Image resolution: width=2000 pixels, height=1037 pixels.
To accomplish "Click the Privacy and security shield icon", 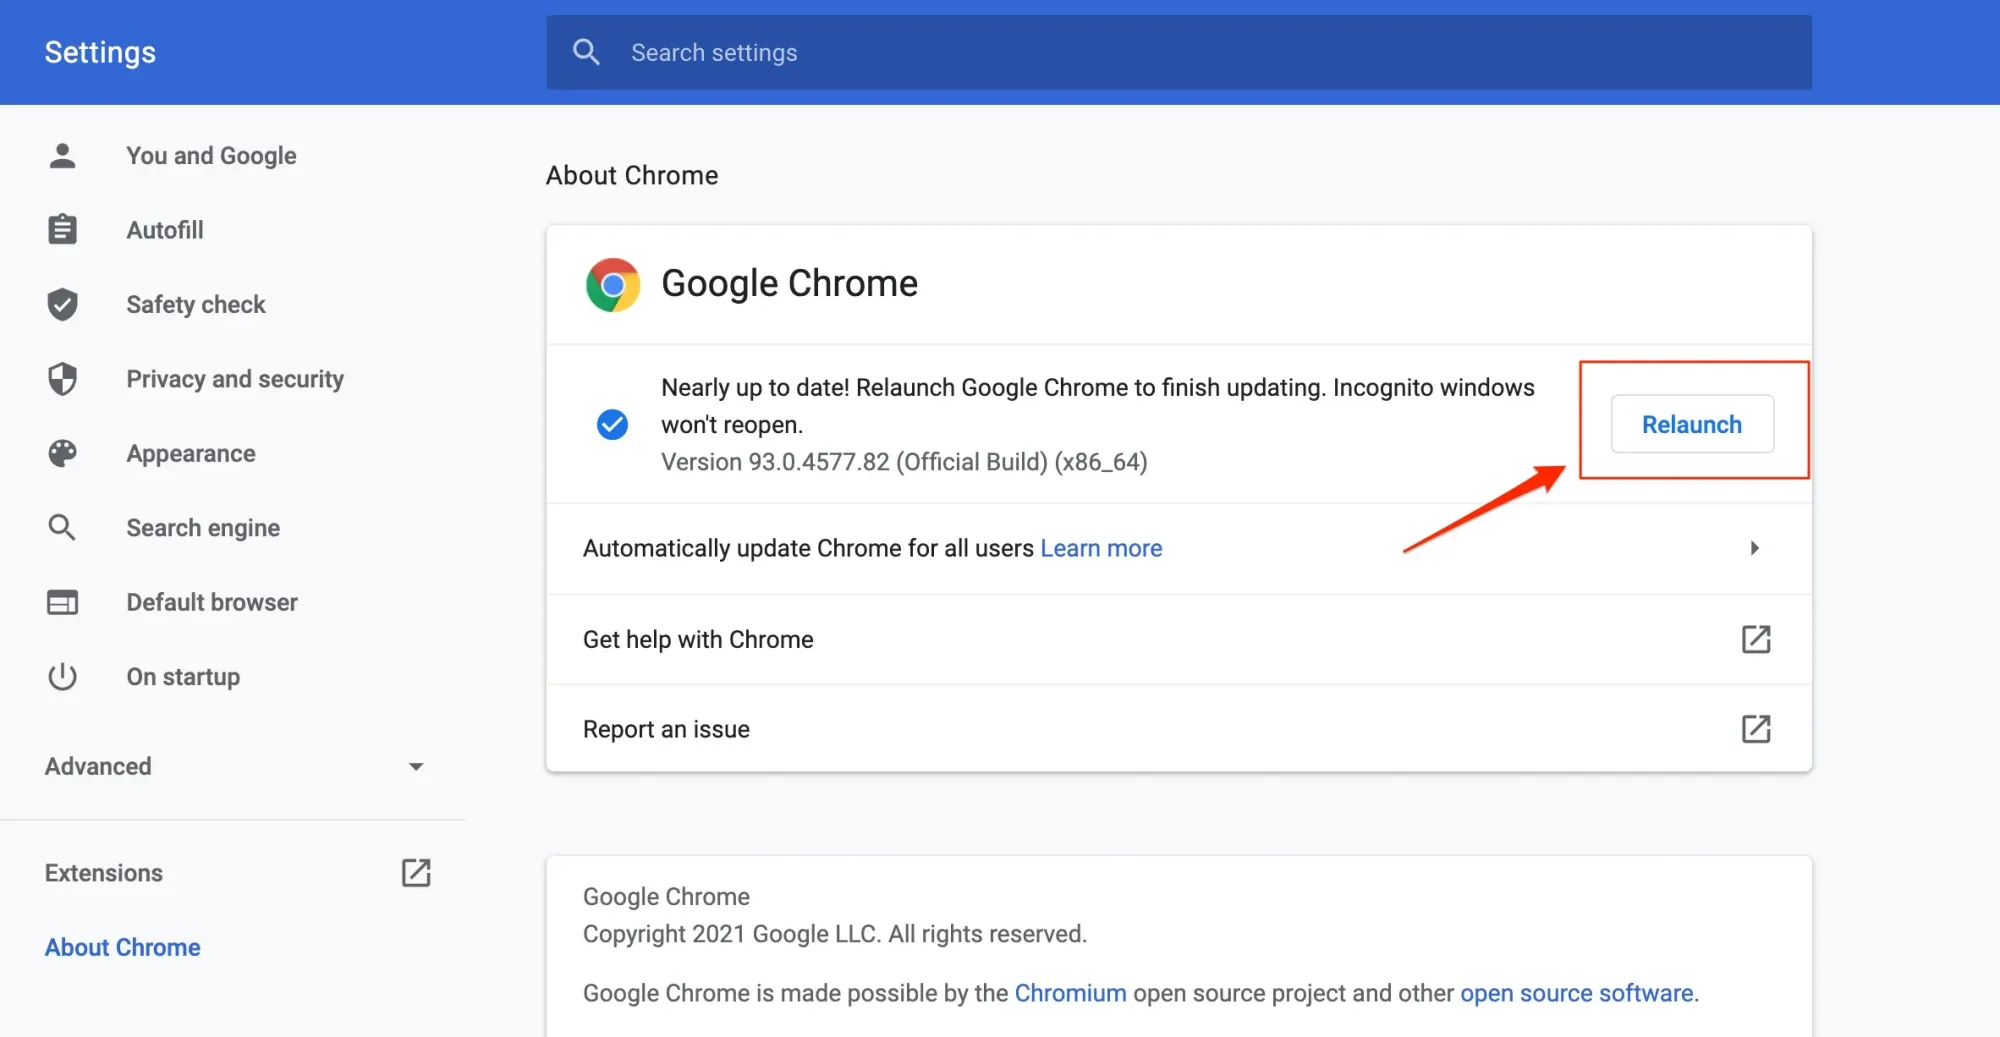I will 62,379.
